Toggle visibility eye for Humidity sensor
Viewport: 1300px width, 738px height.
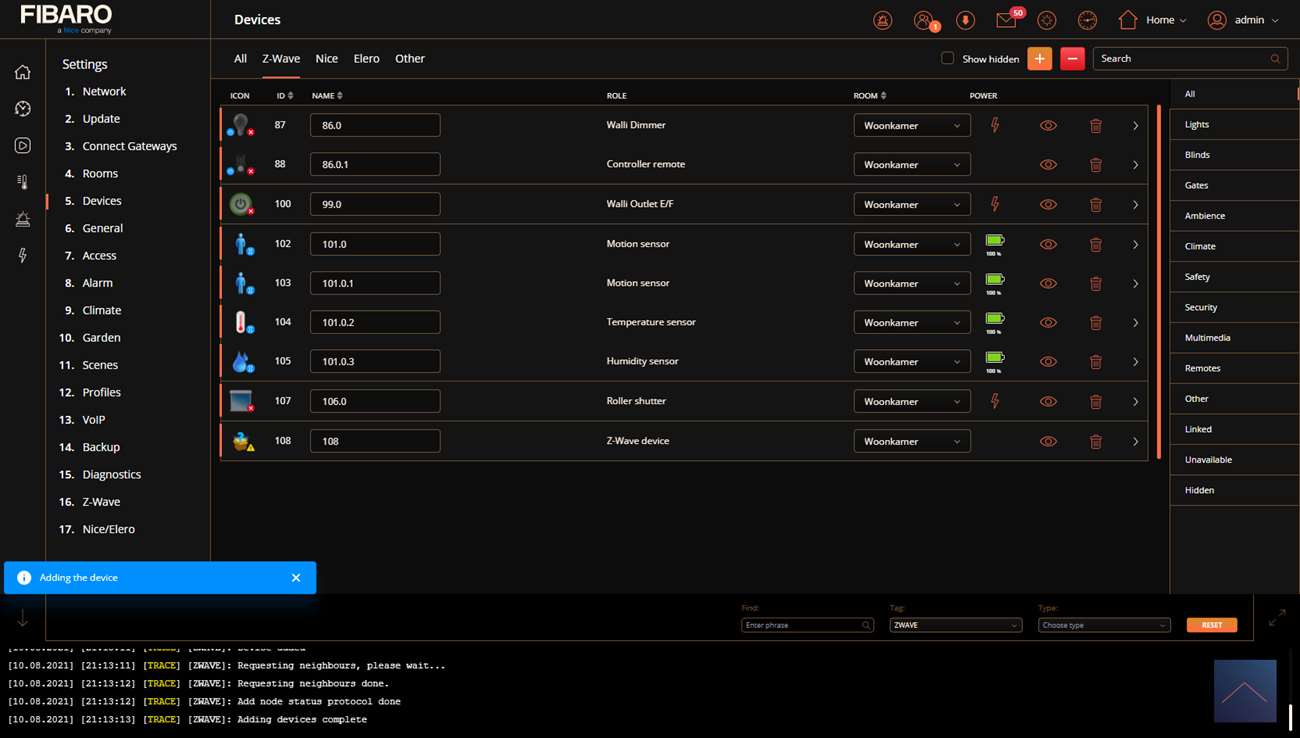[1047, 362]
